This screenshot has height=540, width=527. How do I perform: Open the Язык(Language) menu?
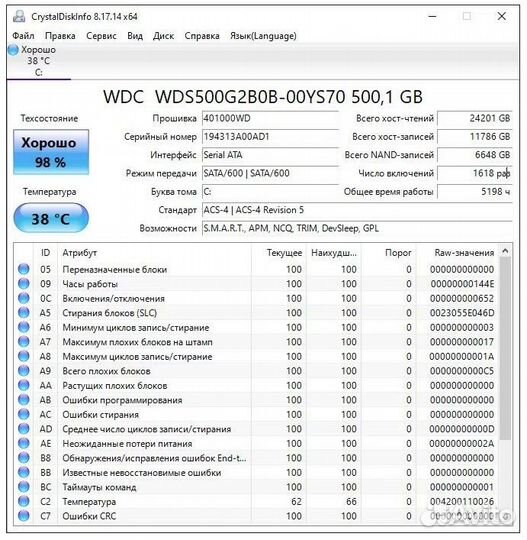click(x=263, y=36)
